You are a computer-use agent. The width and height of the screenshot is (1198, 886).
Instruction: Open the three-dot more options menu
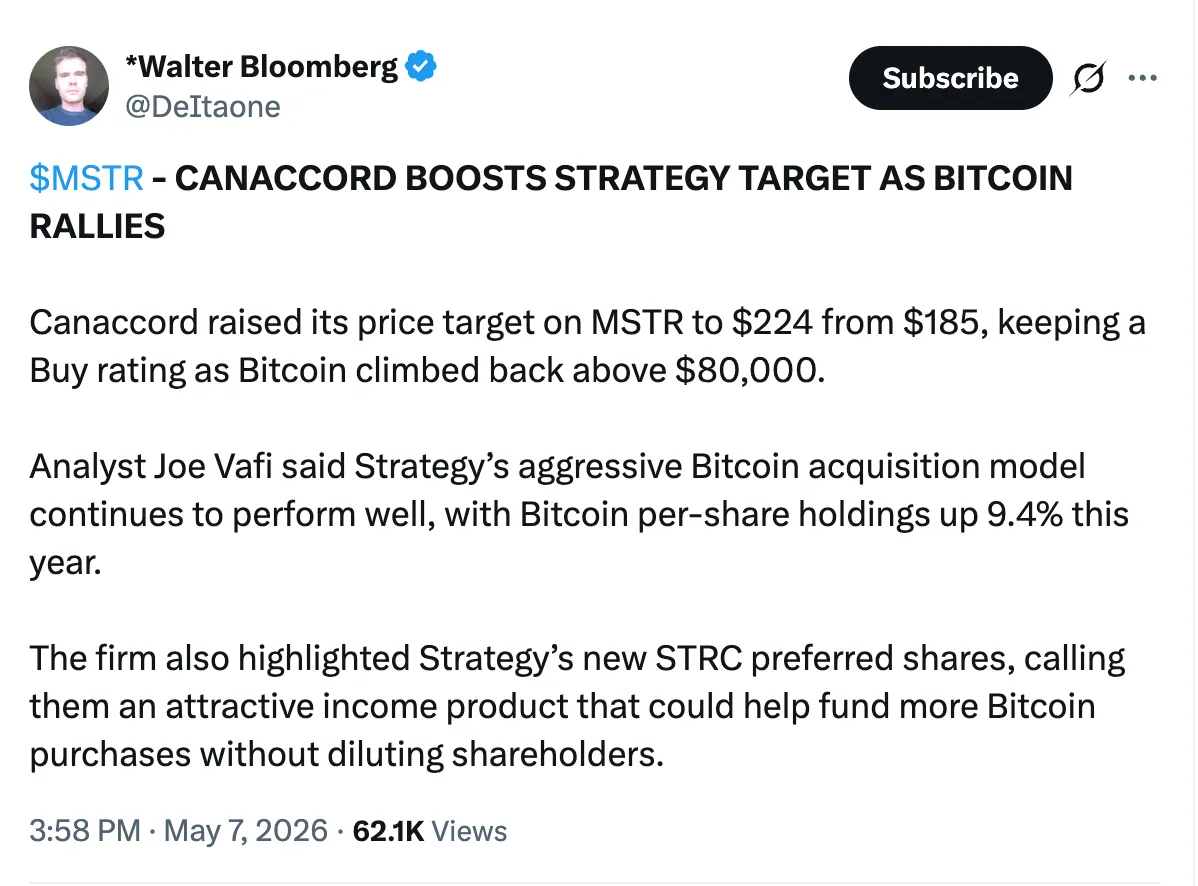(x=1142, y=78)
